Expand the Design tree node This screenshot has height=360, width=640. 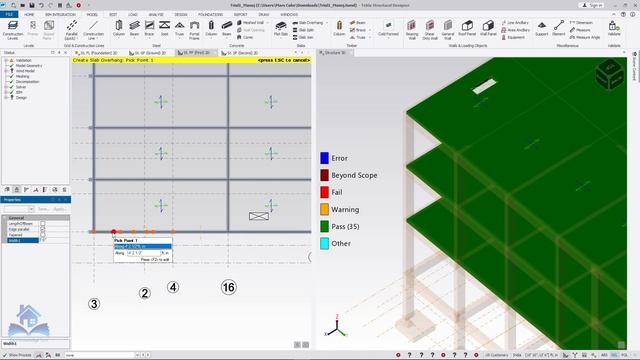coord(6,98)
